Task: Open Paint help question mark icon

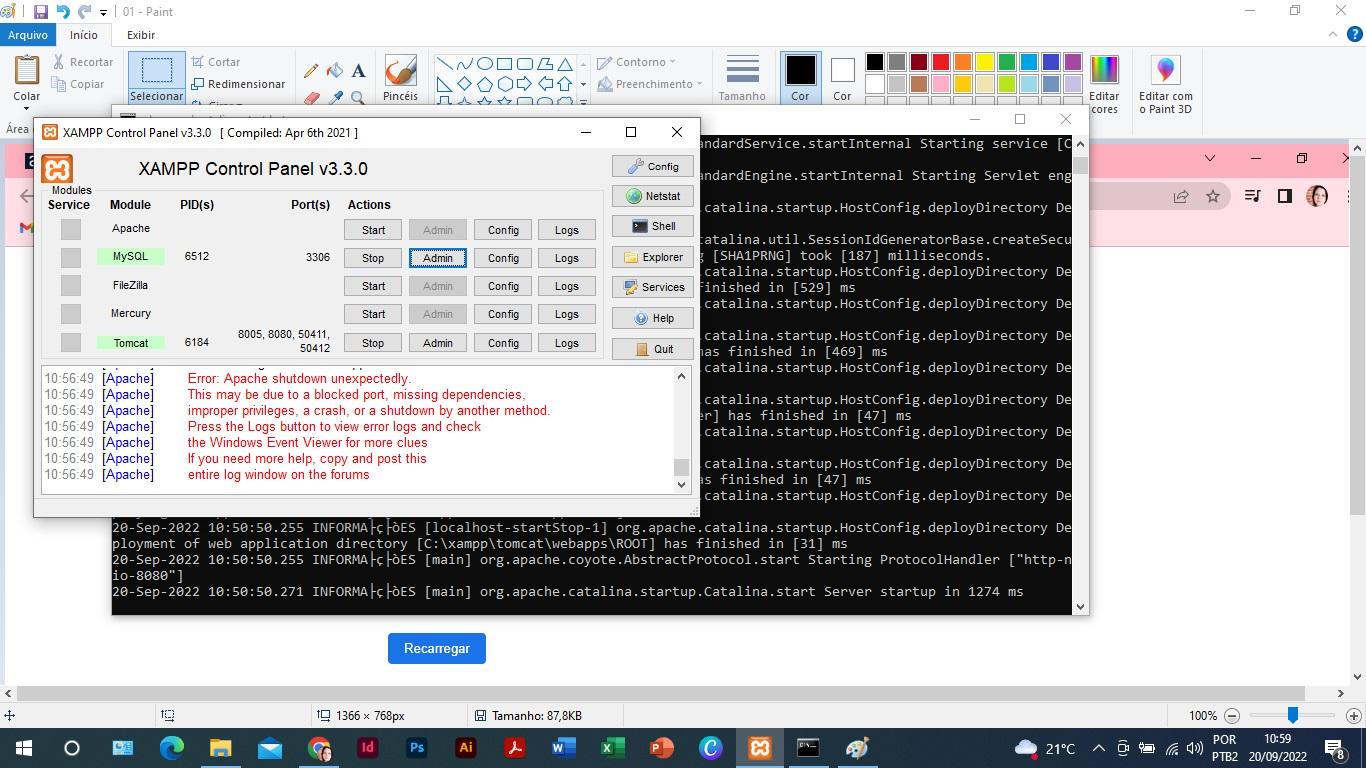Action: pyautogui.click(x=1357, y=35)
